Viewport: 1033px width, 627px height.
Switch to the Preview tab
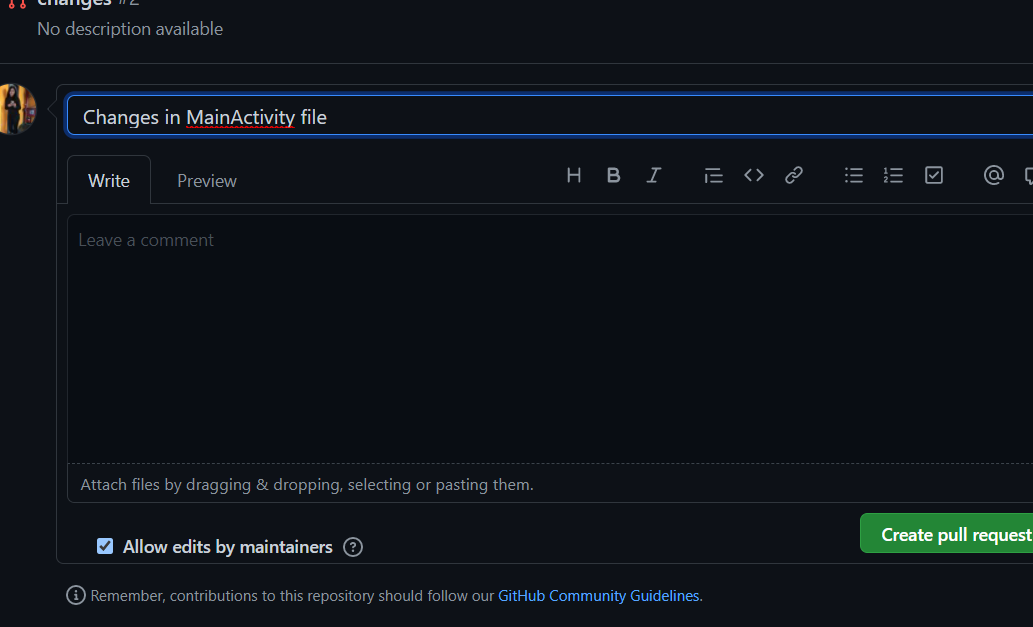(207, 181)
